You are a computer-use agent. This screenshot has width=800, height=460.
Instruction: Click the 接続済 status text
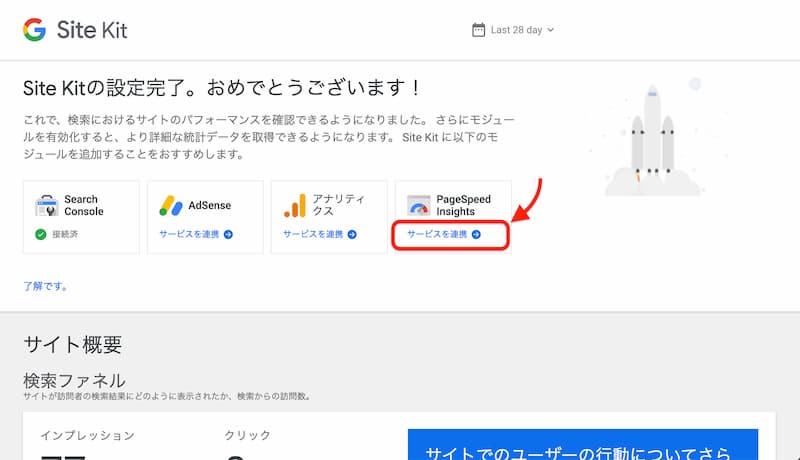(65, 234)
